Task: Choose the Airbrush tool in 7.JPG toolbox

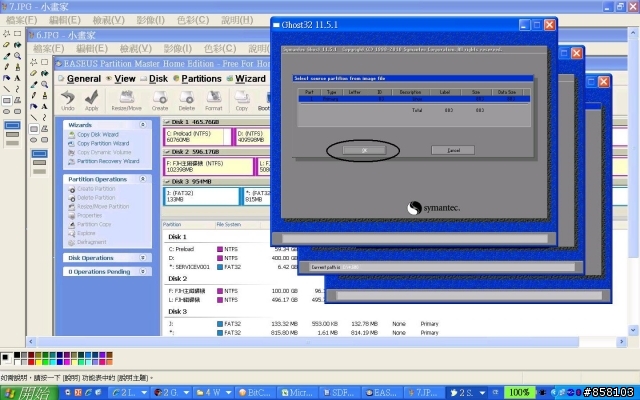Action: coord(7,78)
